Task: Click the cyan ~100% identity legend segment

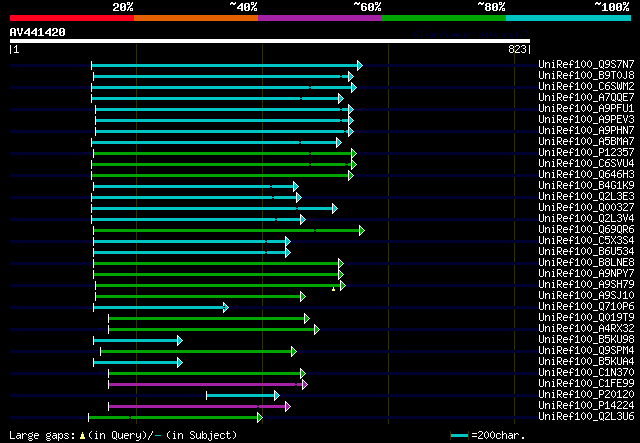Action: point(569,18)
